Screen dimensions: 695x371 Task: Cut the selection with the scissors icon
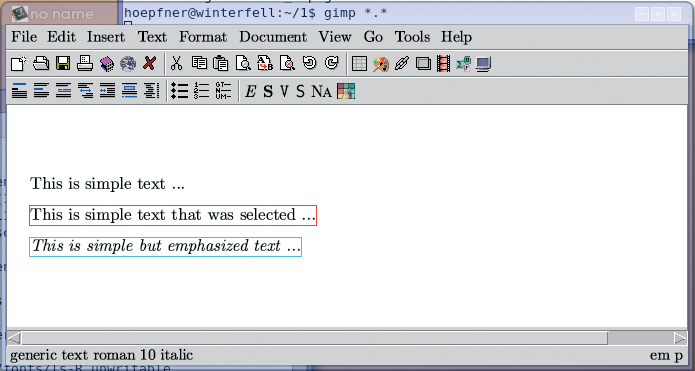(x=176, y=64)
